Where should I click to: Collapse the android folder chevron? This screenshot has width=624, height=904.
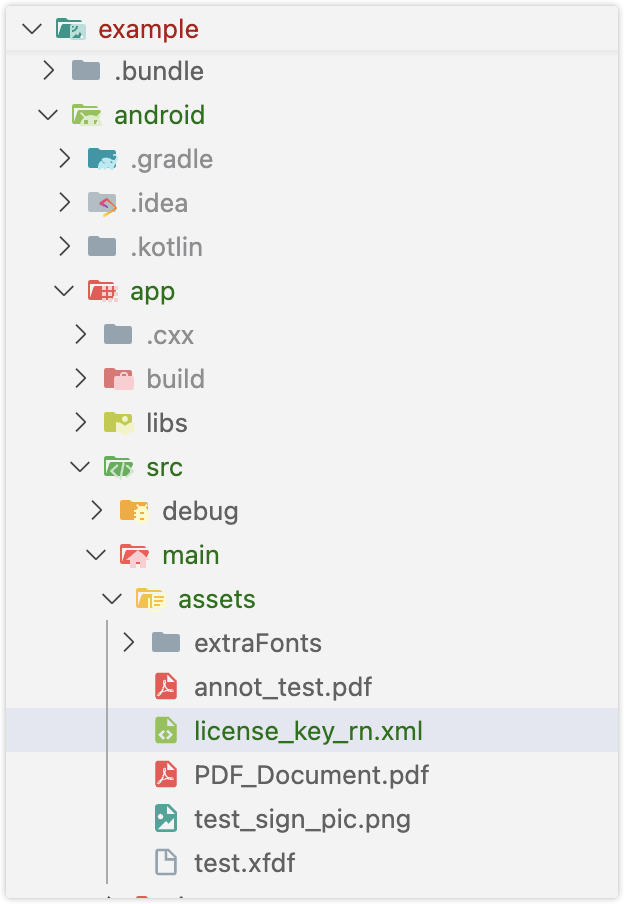click(48, 115)
